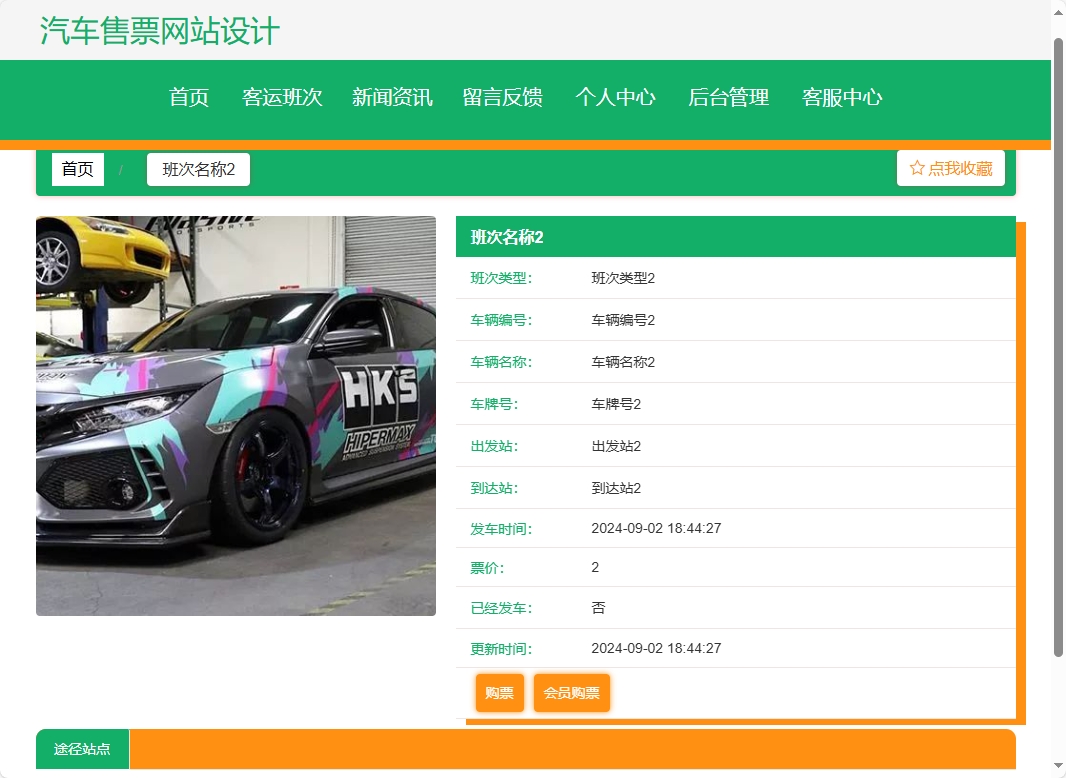
Task: Click the 会员购票 member purchase button
Action: [571, 692]
